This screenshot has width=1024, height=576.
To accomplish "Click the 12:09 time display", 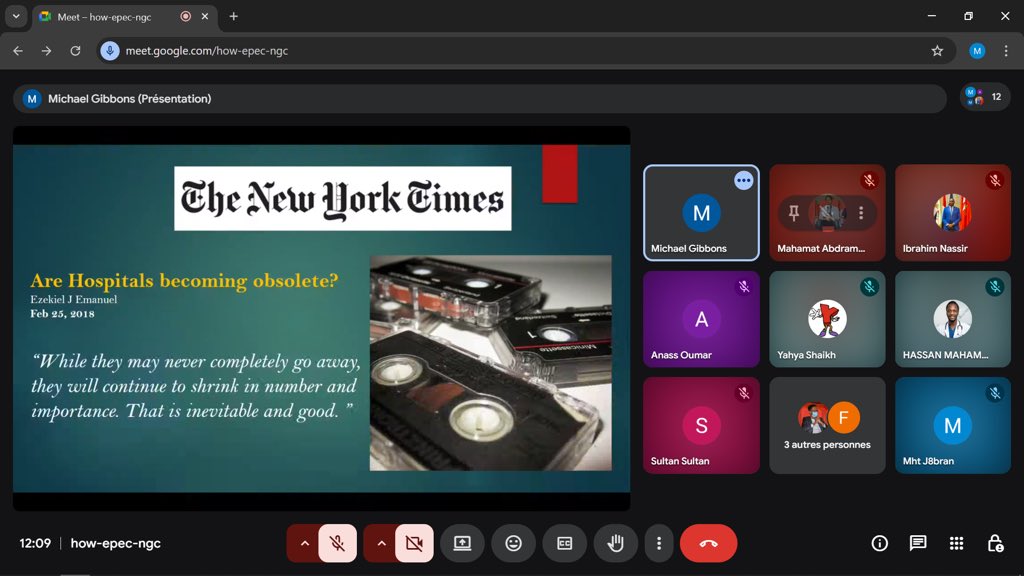I will click(x=35, y=543).
